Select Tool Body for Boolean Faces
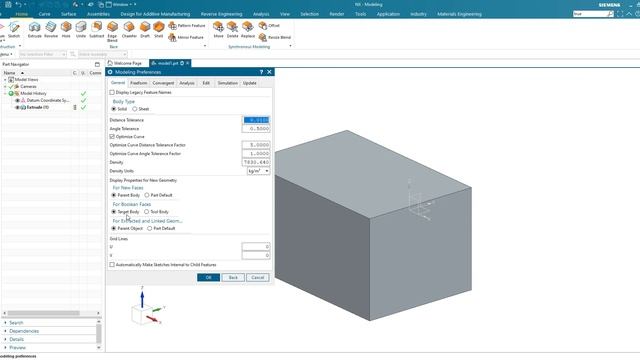This screenshot has height=360, width=640. tap(146, 212)
